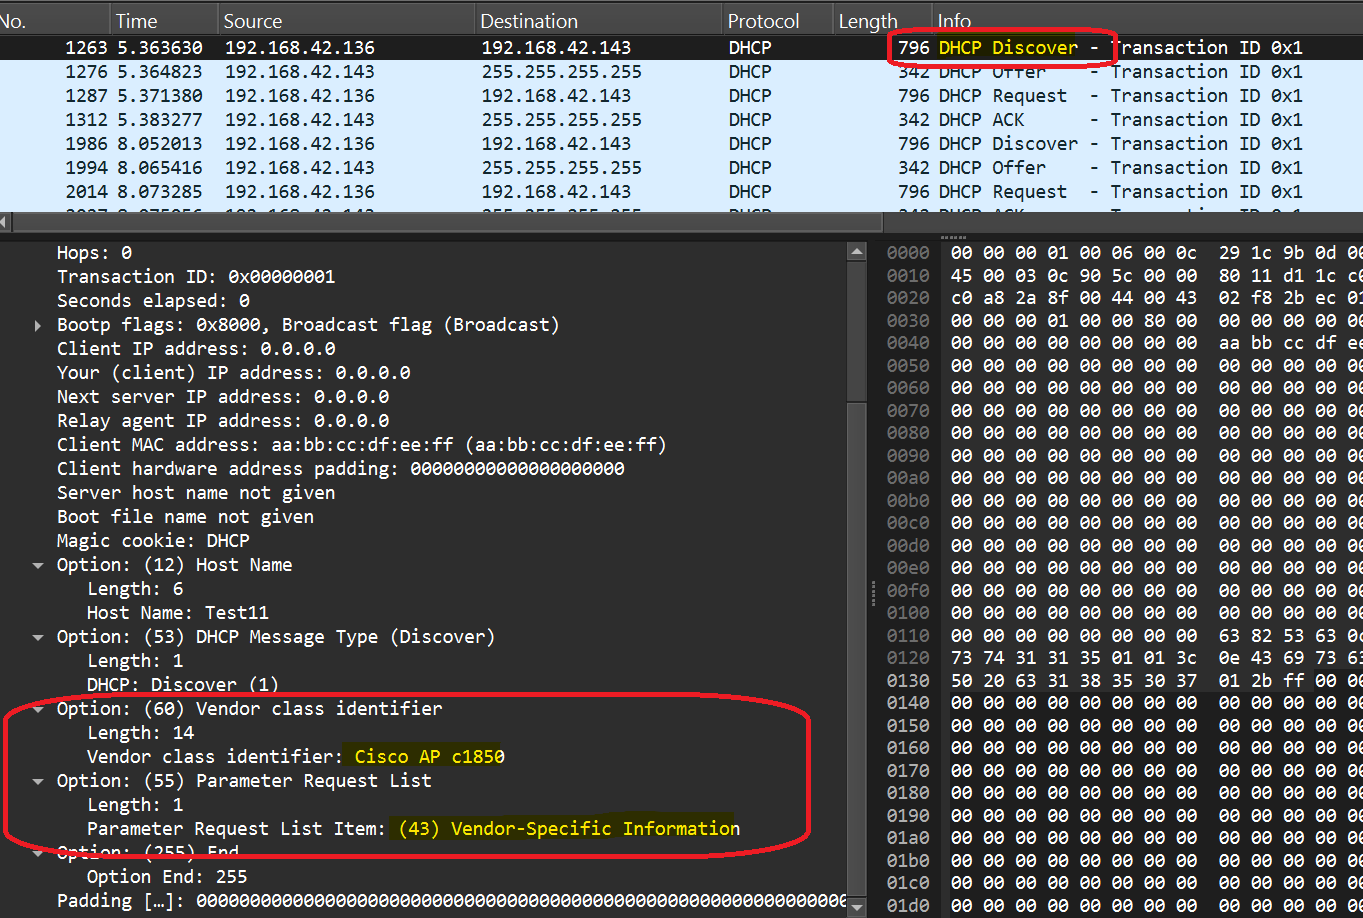Image resolution: width=1363 pixels, height=918 pixels.
Task: Collapse Option (255) End
Action: [x=37, y=851]
